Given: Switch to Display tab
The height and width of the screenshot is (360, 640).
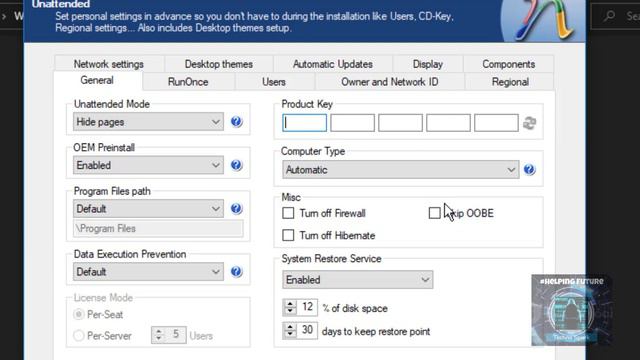Looking at the screenshot, I should 428,64.
